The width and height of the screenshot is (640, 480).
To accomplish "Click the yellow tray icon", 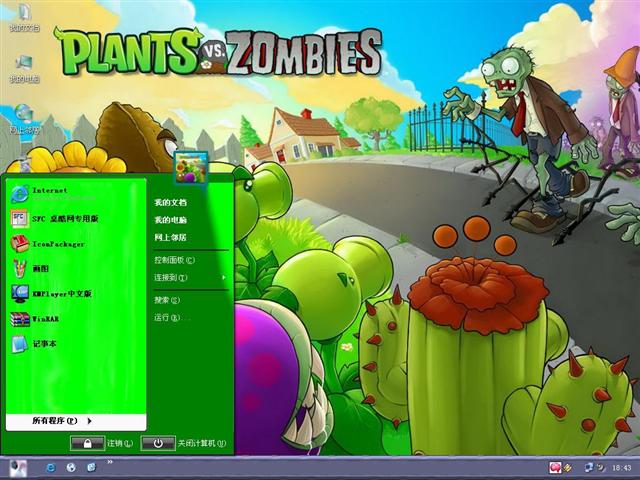I will (x=567, y=468).
